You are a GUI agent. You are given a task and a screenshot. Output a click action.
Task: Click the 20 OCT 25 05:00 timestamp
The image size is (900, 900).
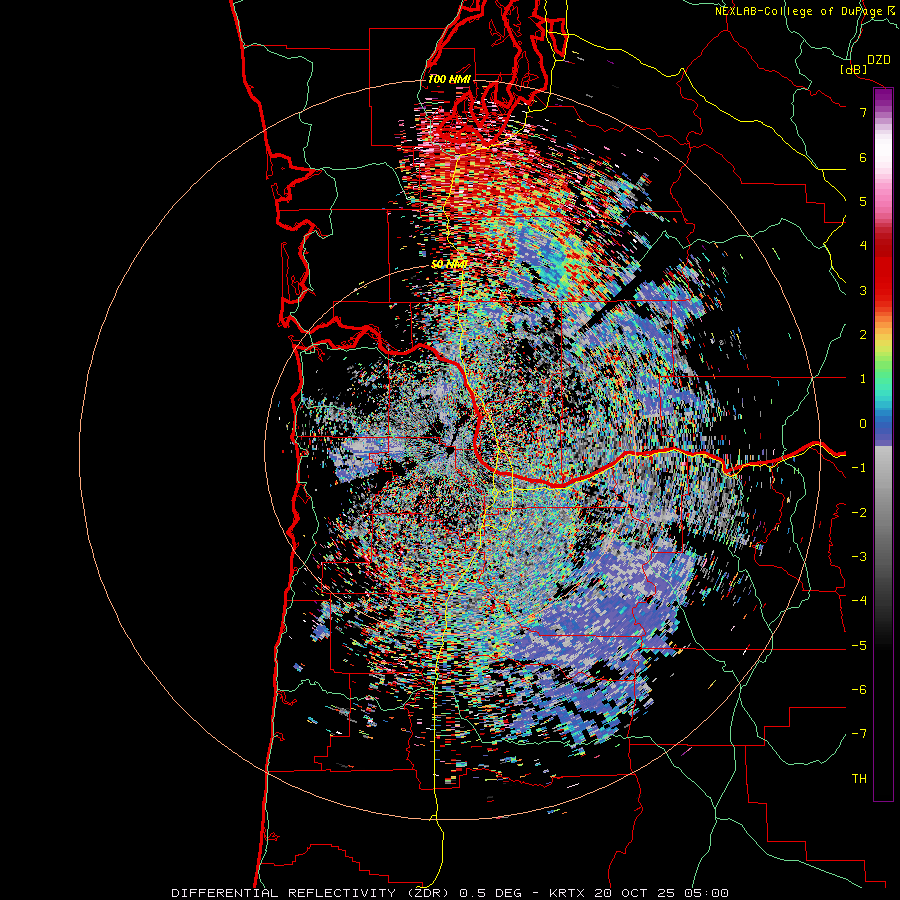663,893
